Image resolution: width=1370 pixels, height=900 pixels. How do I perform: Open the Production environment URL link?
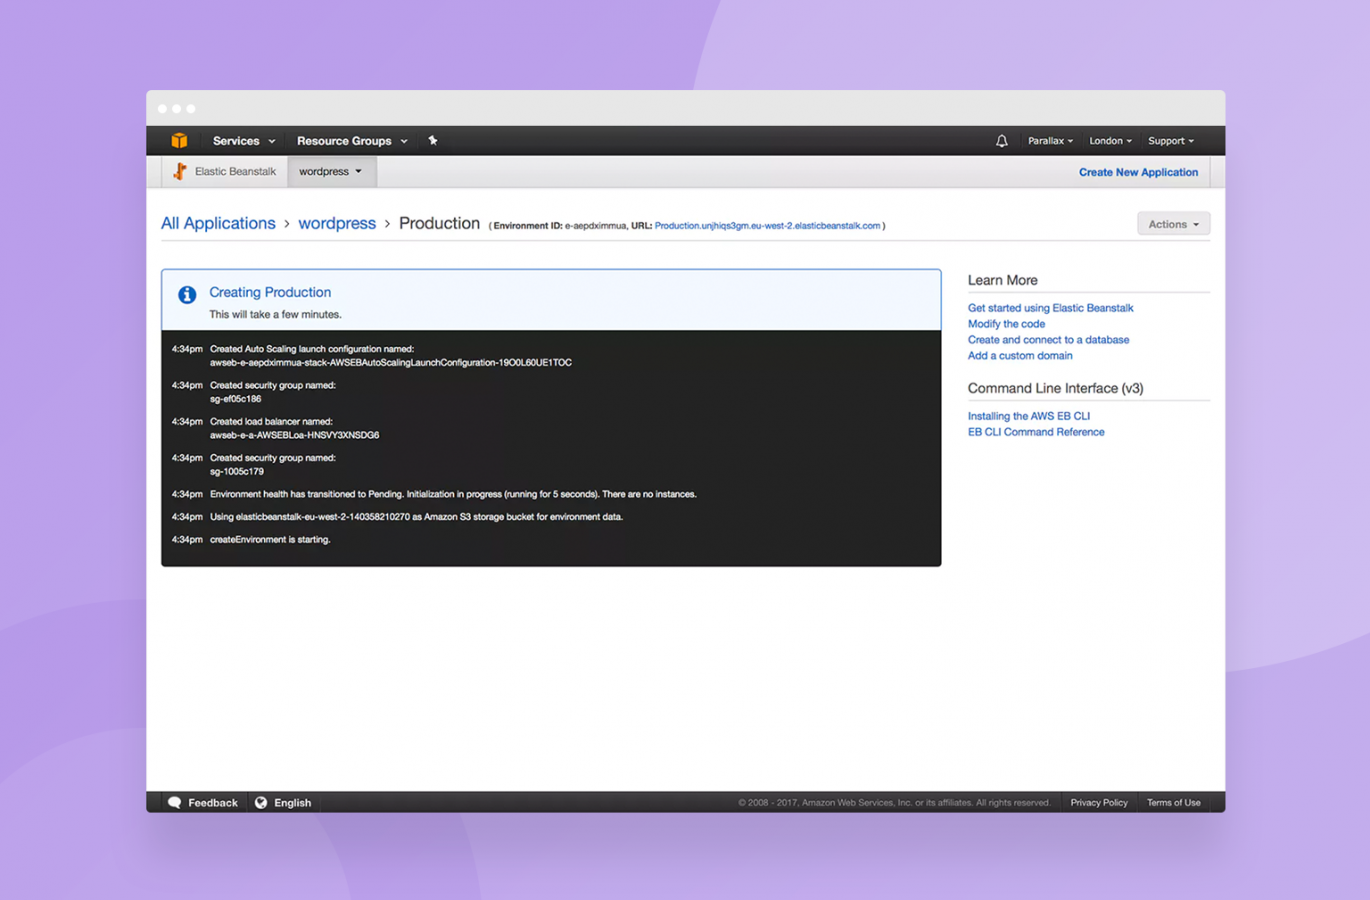(x=767, y=226)
